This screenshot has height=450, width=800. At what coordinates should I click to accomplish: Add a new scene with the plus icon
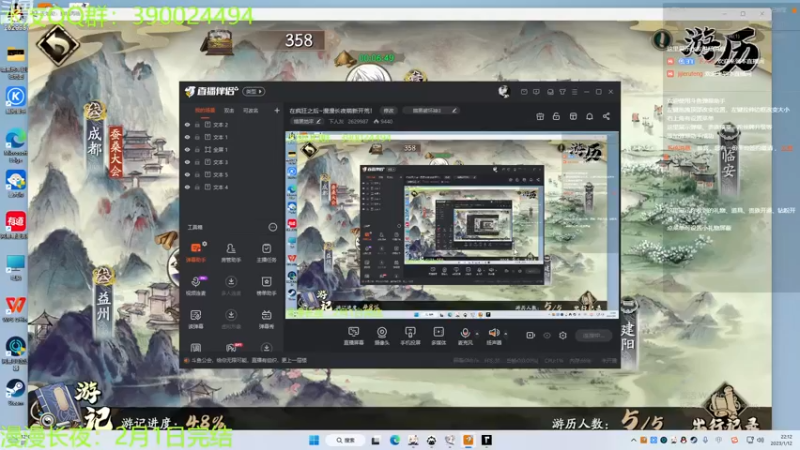tap(277, 110)
